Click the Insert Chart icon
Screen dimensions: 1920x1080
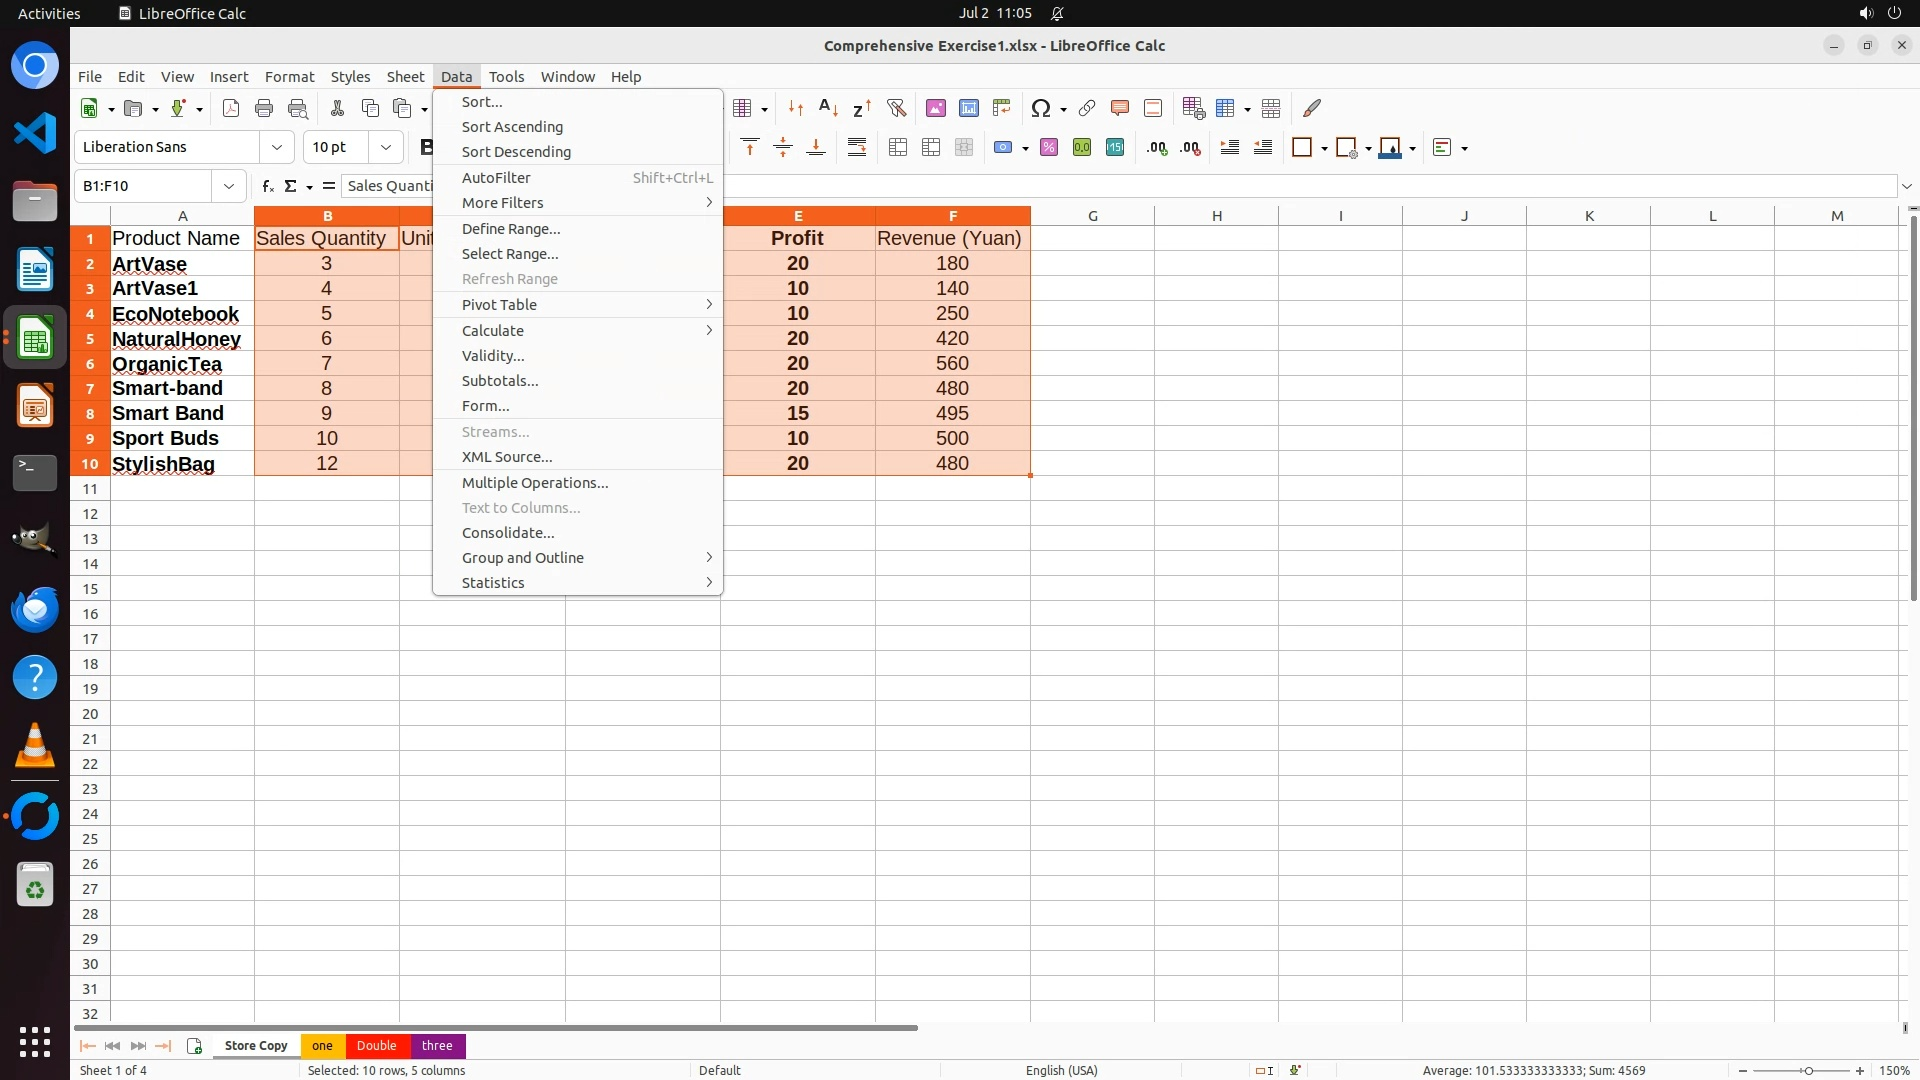pos(969,108)
